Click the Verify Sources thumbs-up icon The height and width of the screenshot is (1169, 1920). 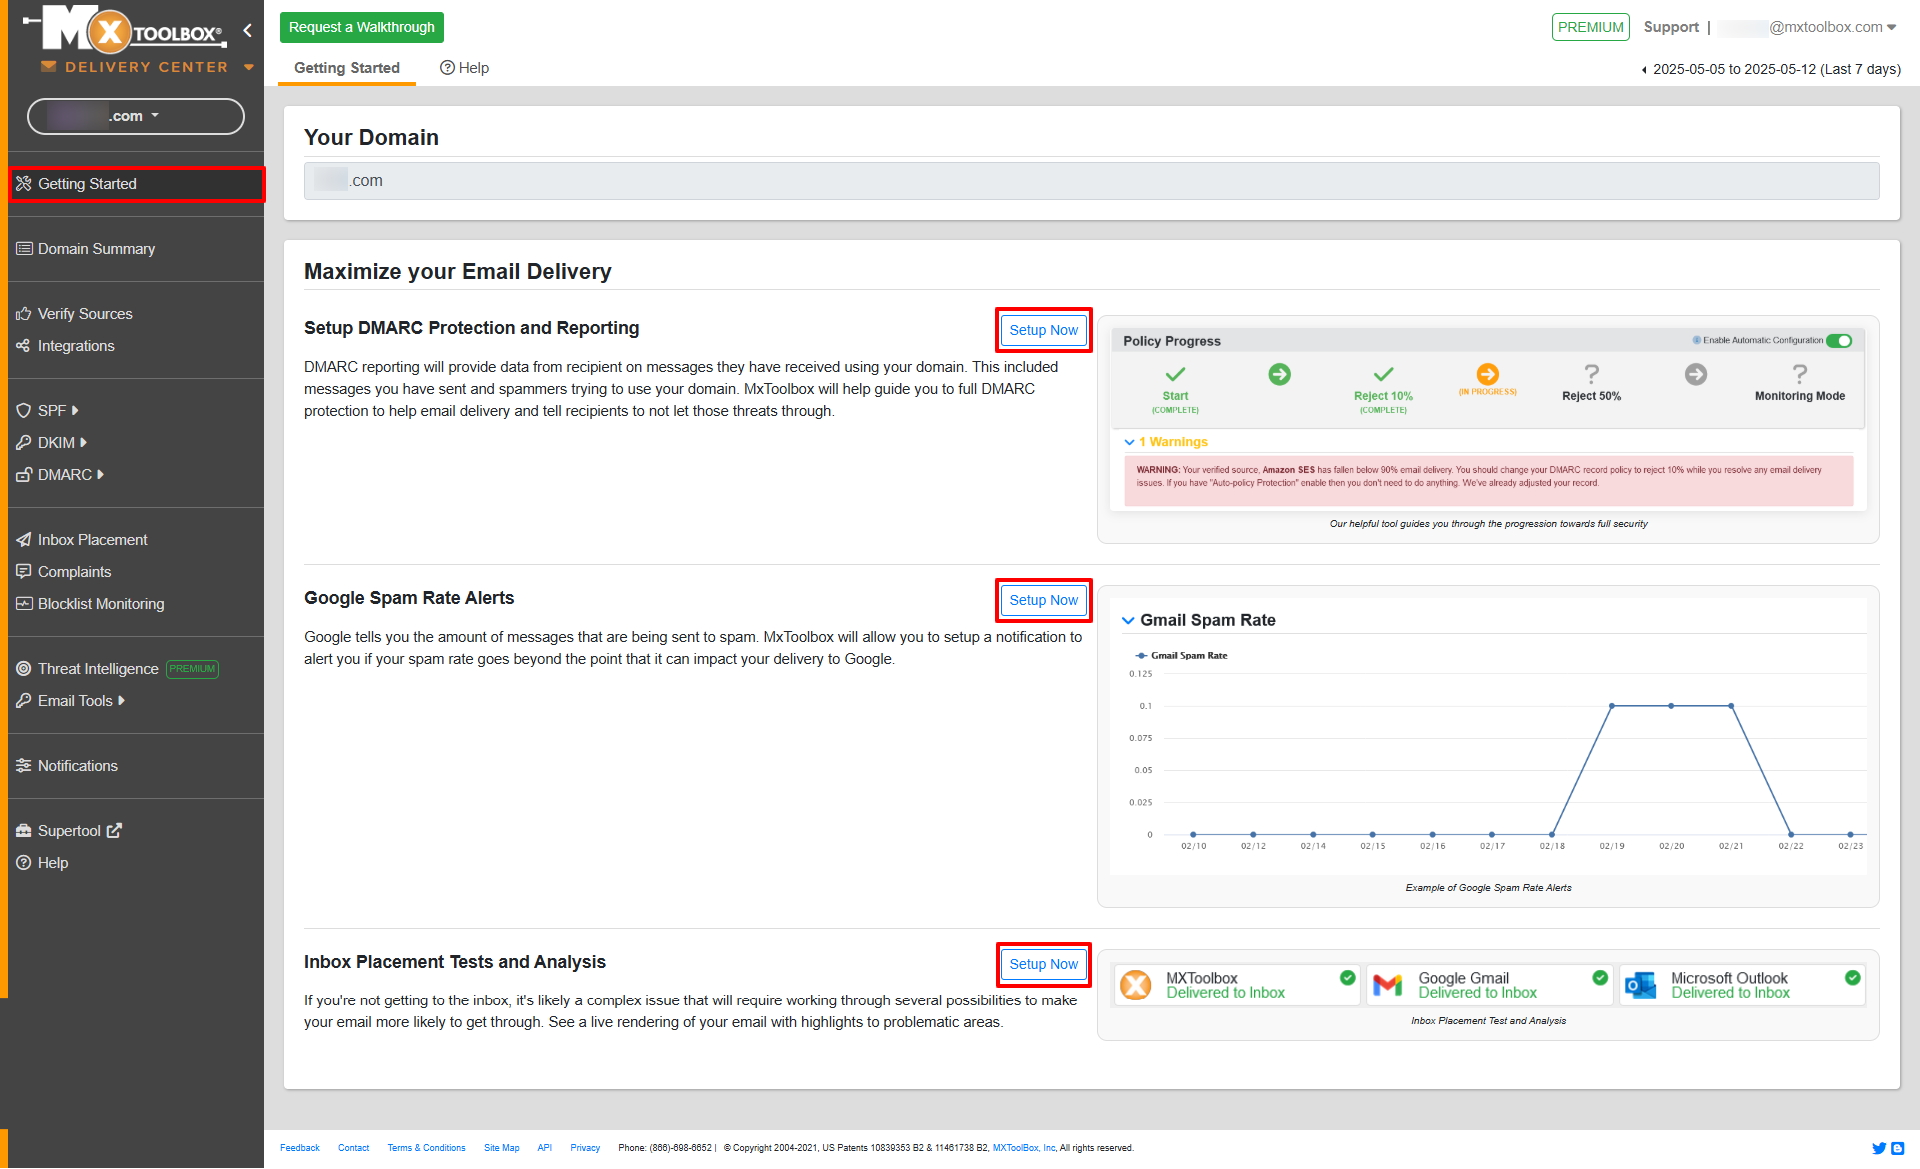(24, 314)
